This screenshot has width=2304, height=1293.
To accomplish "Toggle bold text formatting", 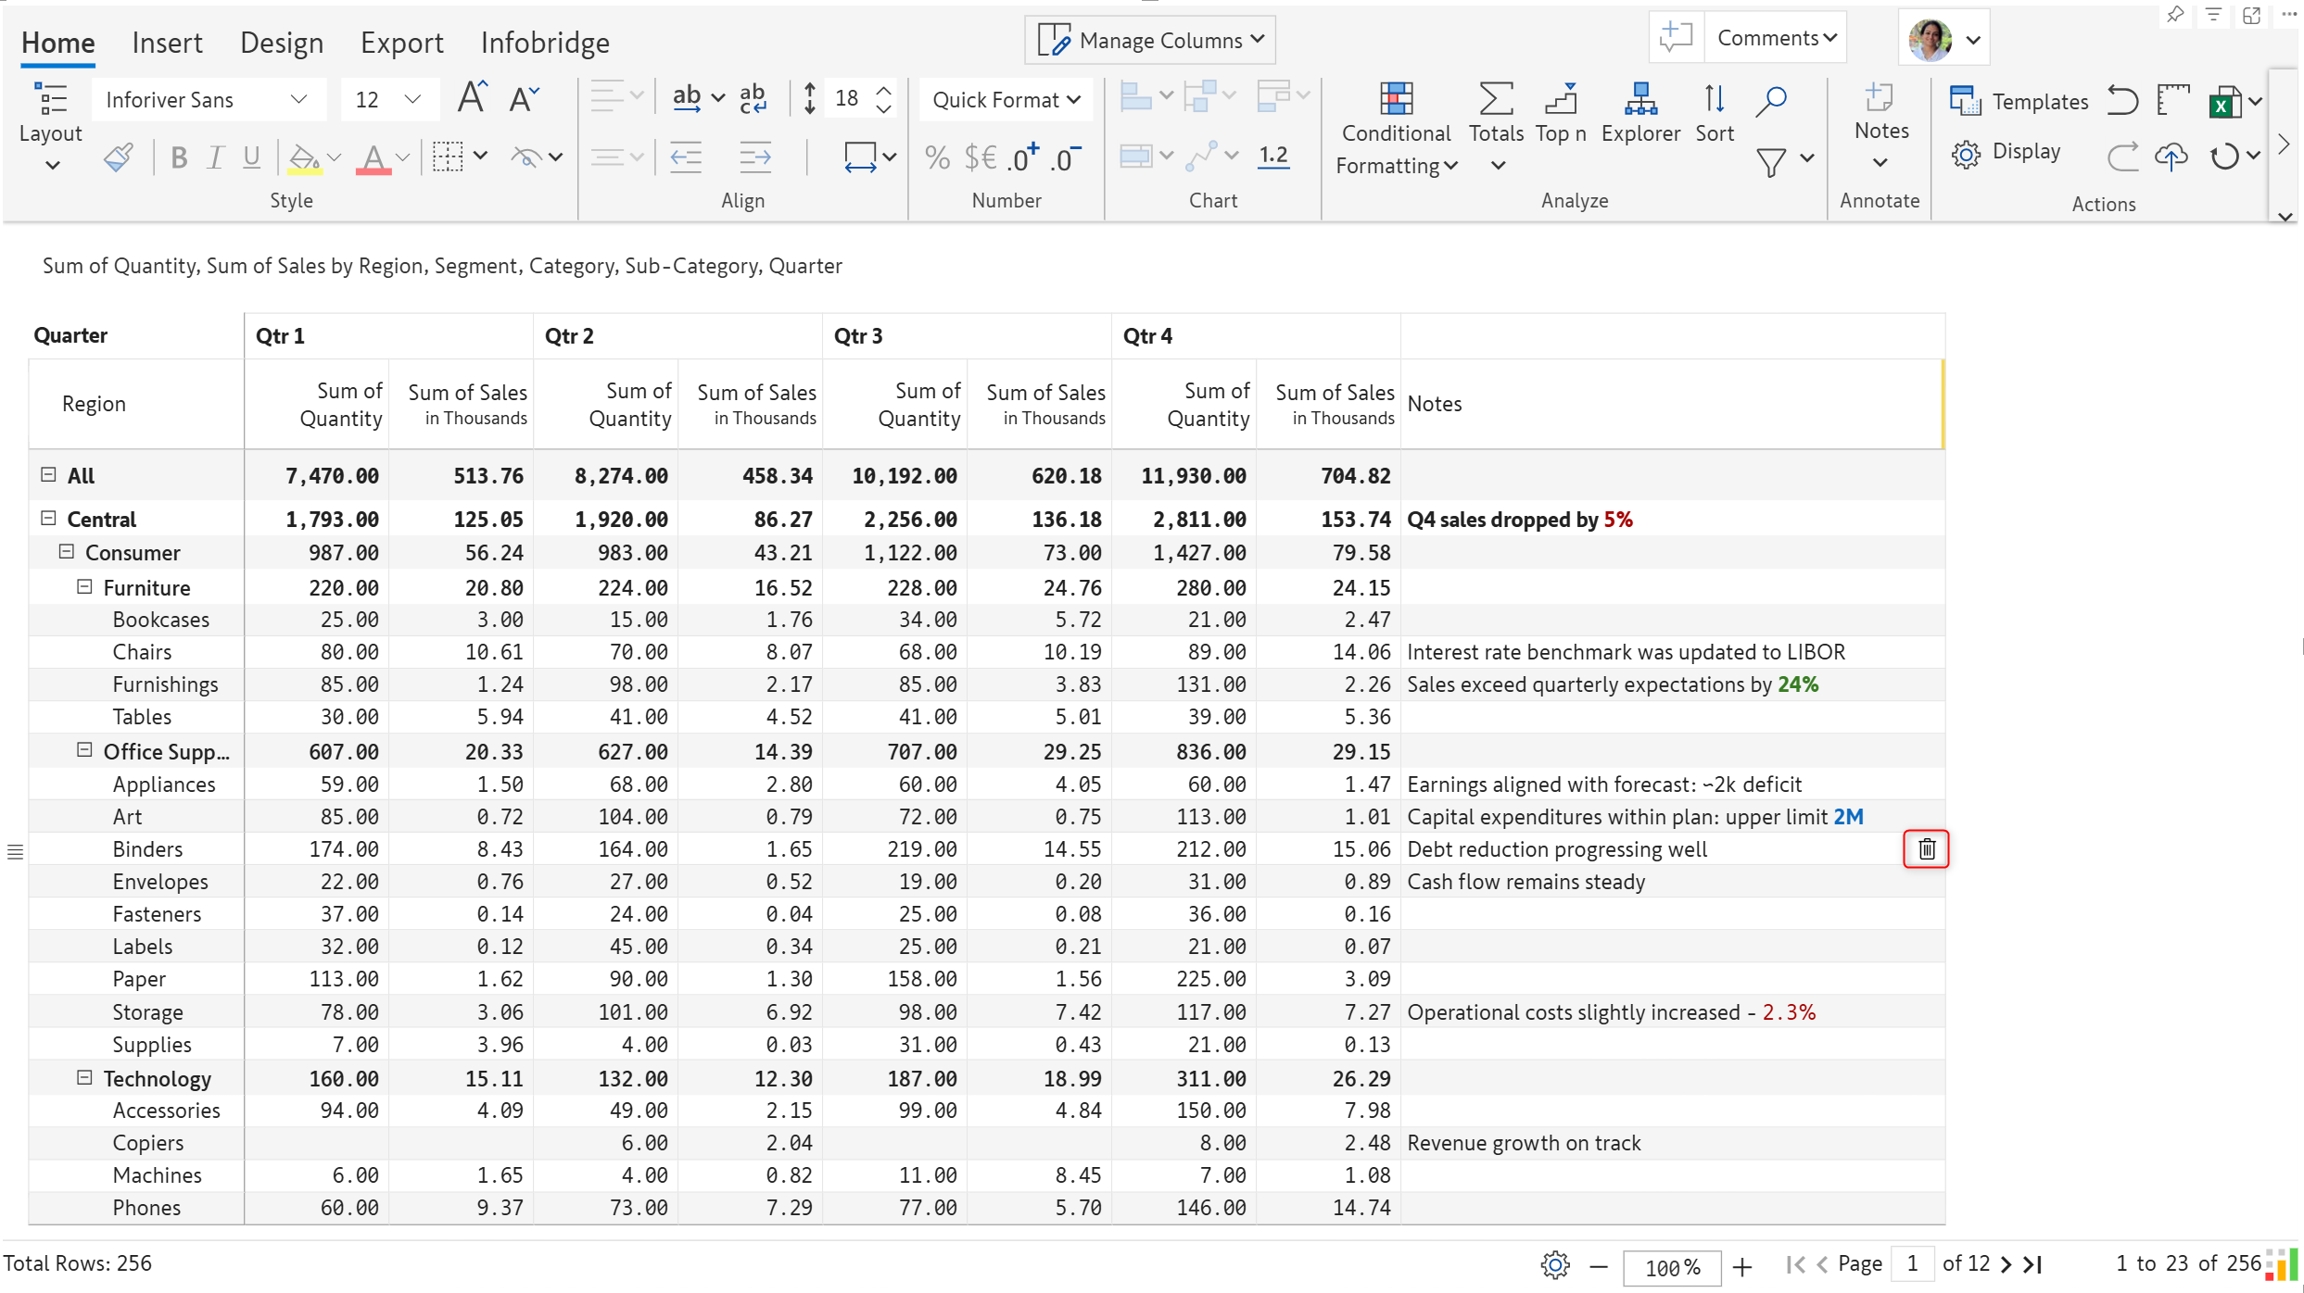I will pyautogui.click(x=178, y=158).
